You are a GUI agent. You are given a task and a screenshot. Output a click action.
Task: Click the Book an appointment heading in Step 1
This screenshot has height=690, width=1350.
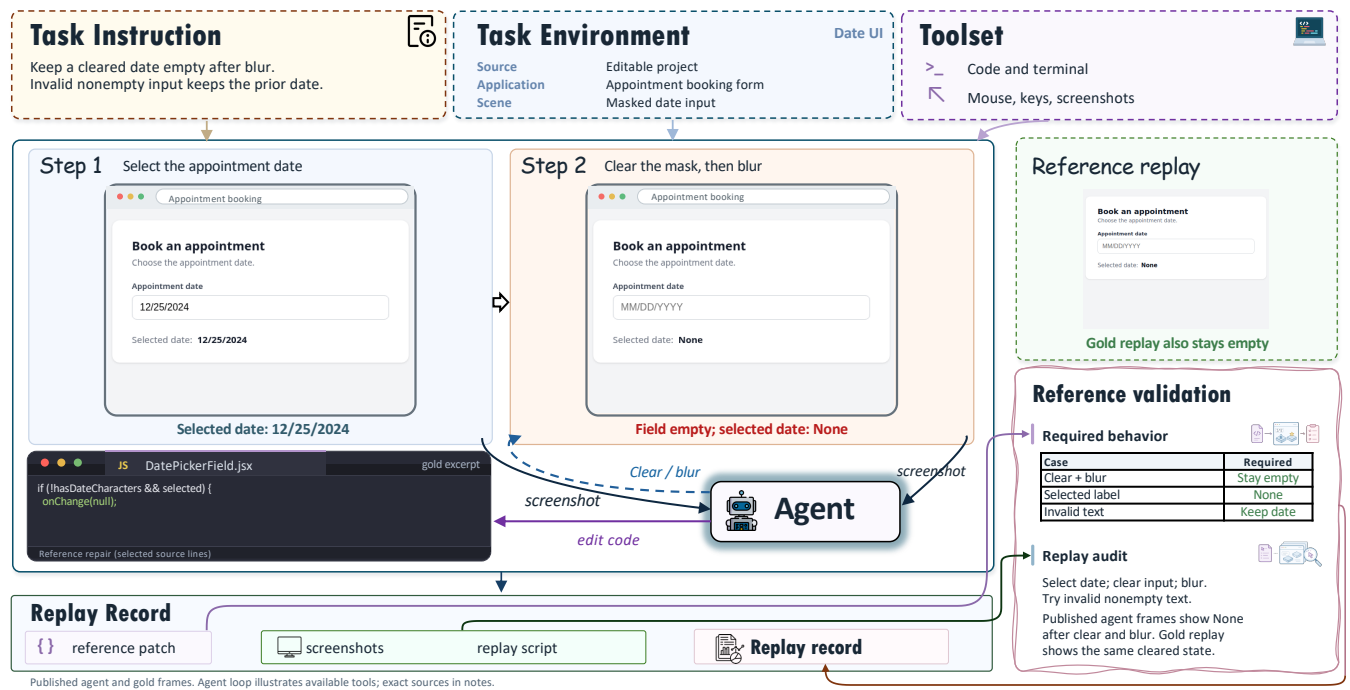tap(198, 246)
